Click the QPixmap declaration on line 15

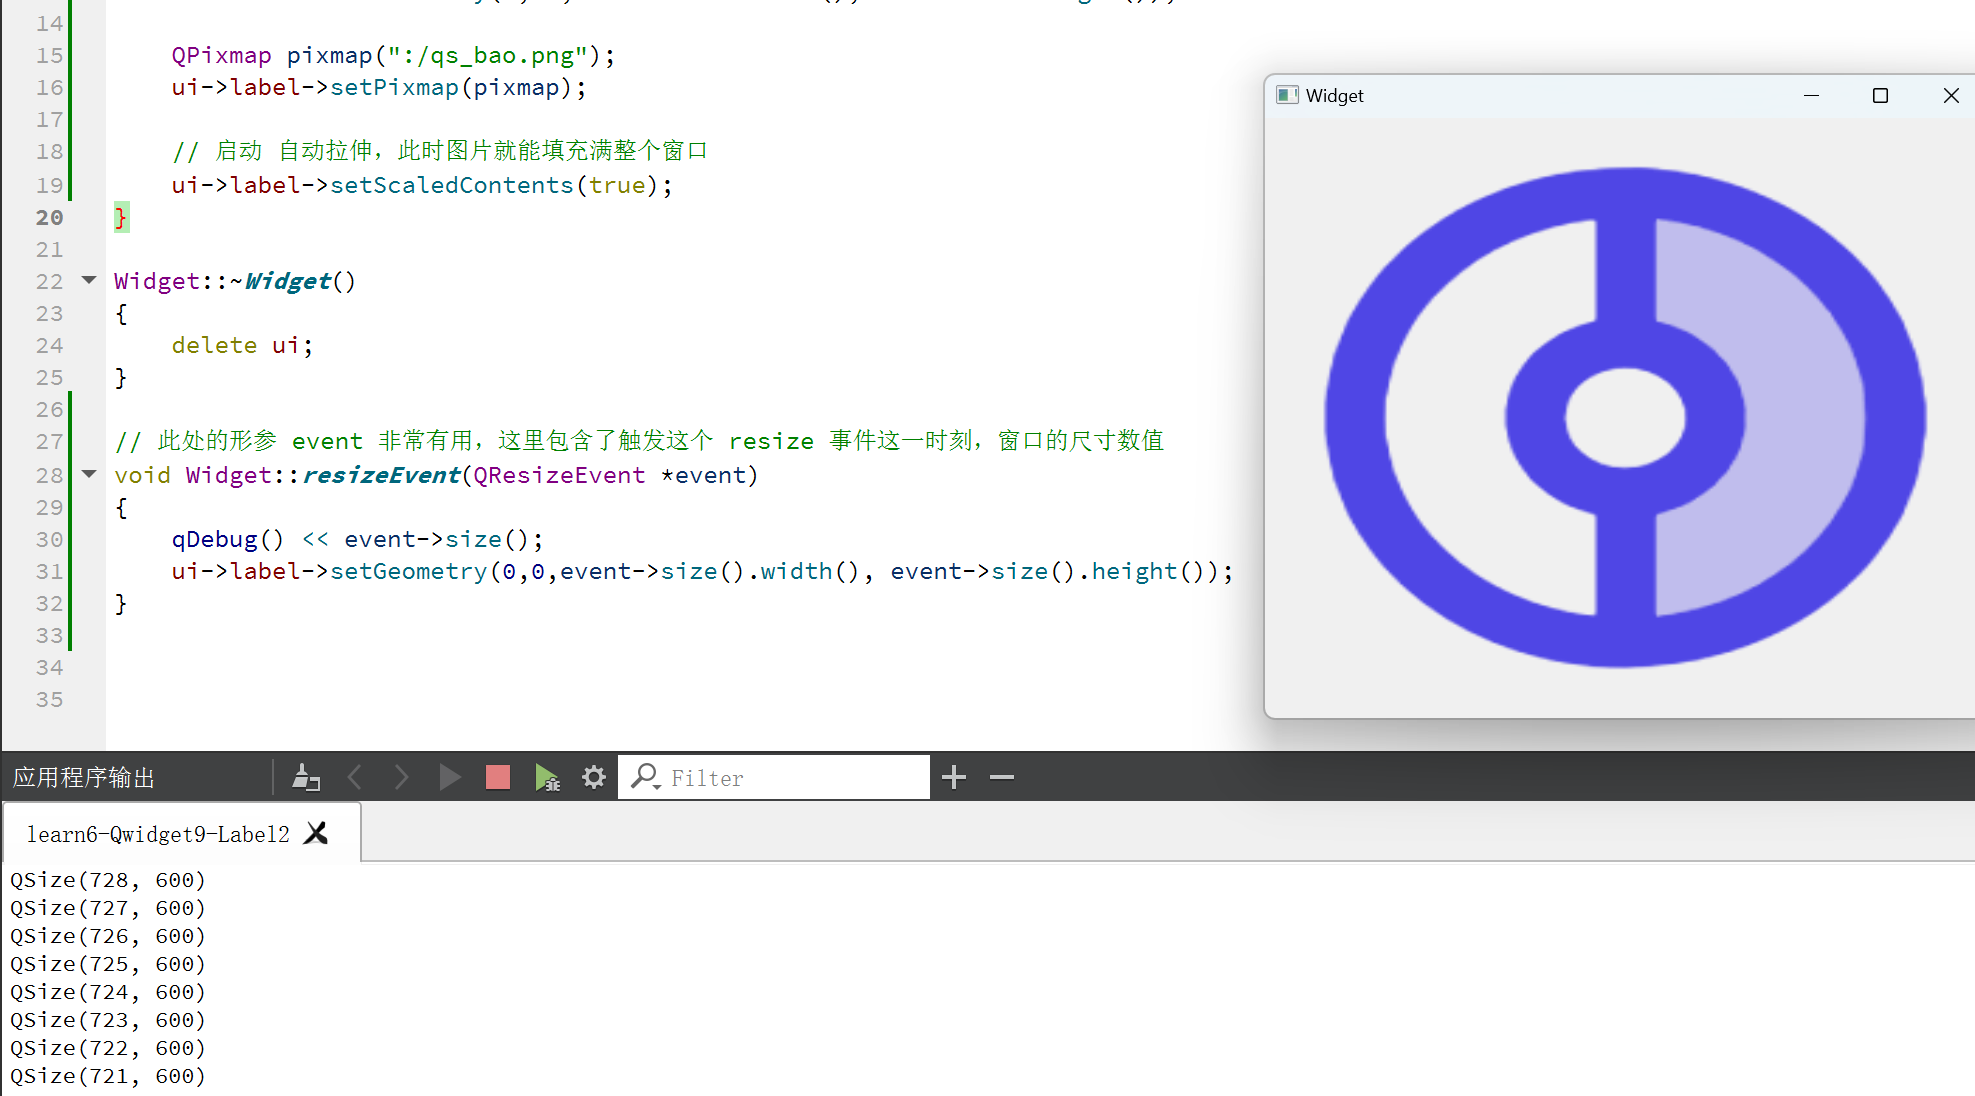point(393,55)
